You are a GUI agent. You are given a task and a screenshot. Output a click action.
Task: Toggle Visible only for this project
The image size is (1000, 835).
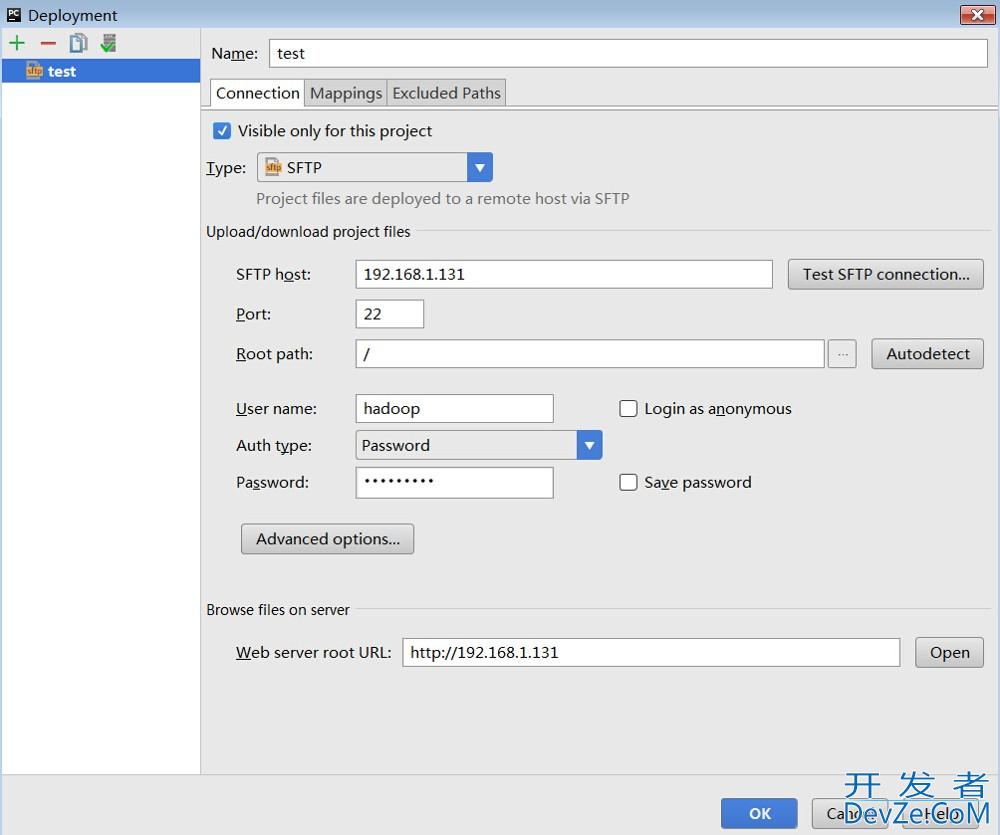[x=222, y=131]
